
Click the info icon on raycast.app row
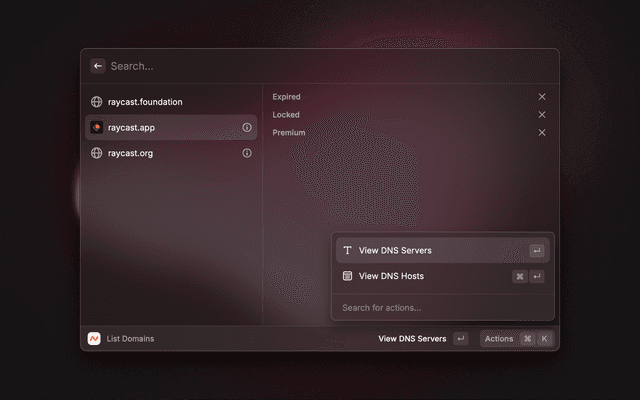click(247, 128)
